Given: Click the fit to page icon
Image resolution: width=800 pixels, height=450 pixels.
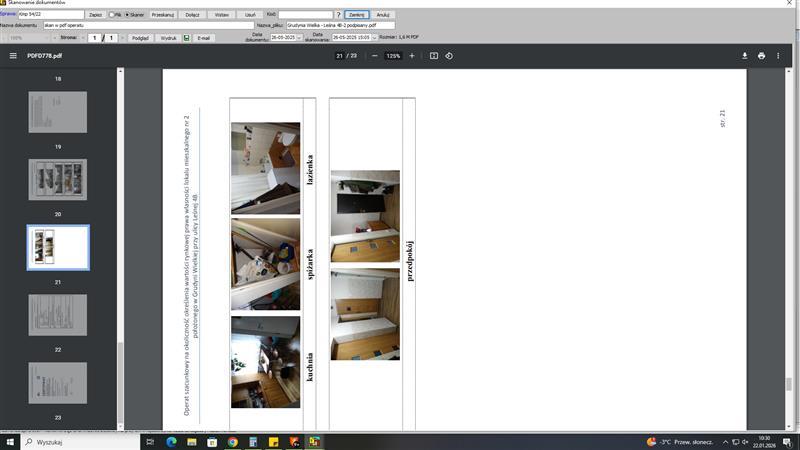Looking at the screenshot, I should [434, 56].
